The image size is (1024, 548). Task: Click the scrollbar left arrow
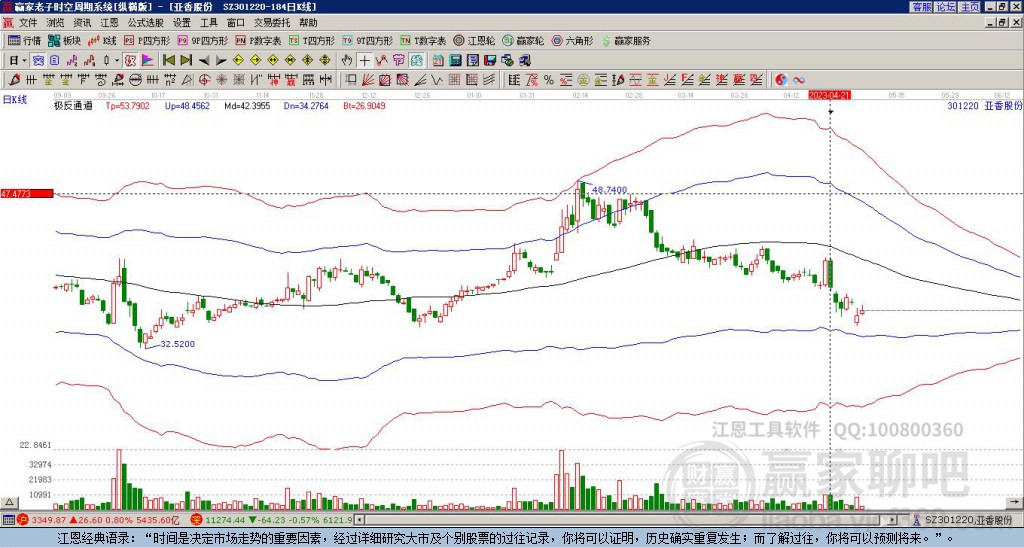[x=359, y=520]
